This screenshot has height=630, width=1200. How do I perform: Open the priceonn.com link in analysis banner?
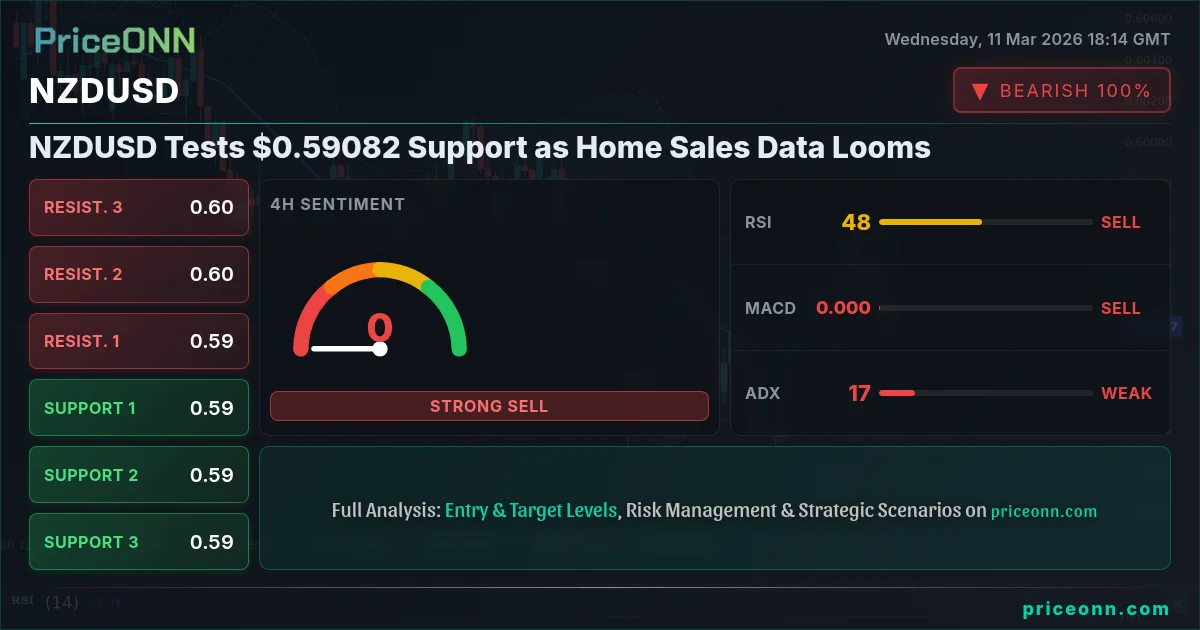1044,511
